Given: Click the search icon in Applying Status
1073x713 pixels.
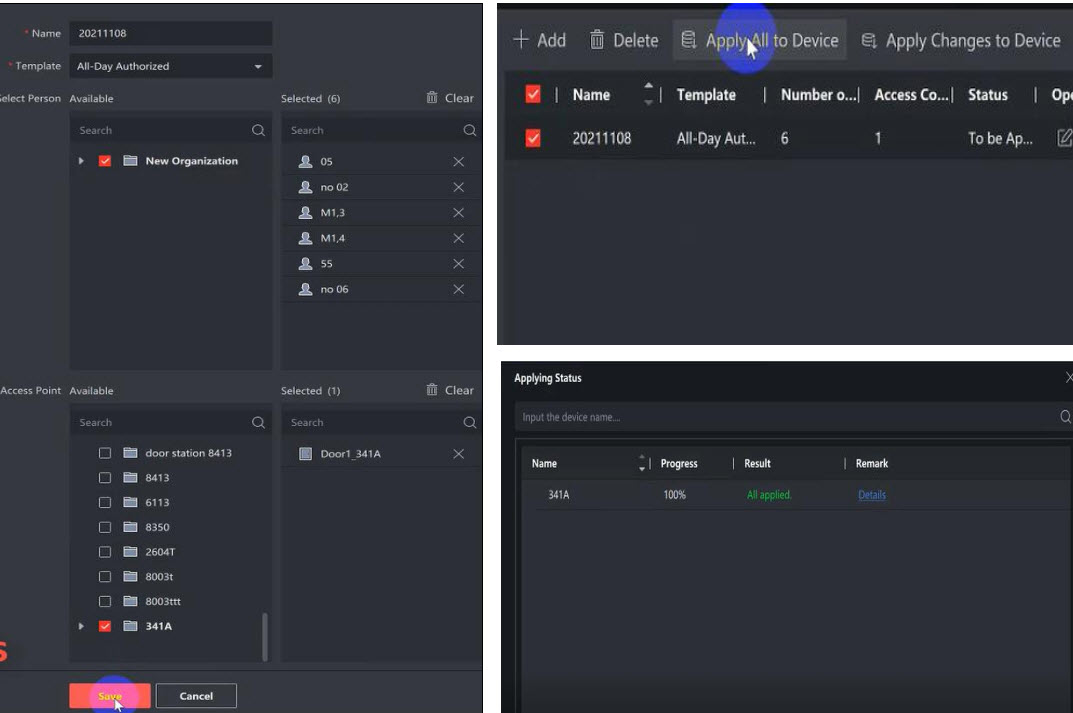Looking at the screenshot, I should coord(1065,417).
